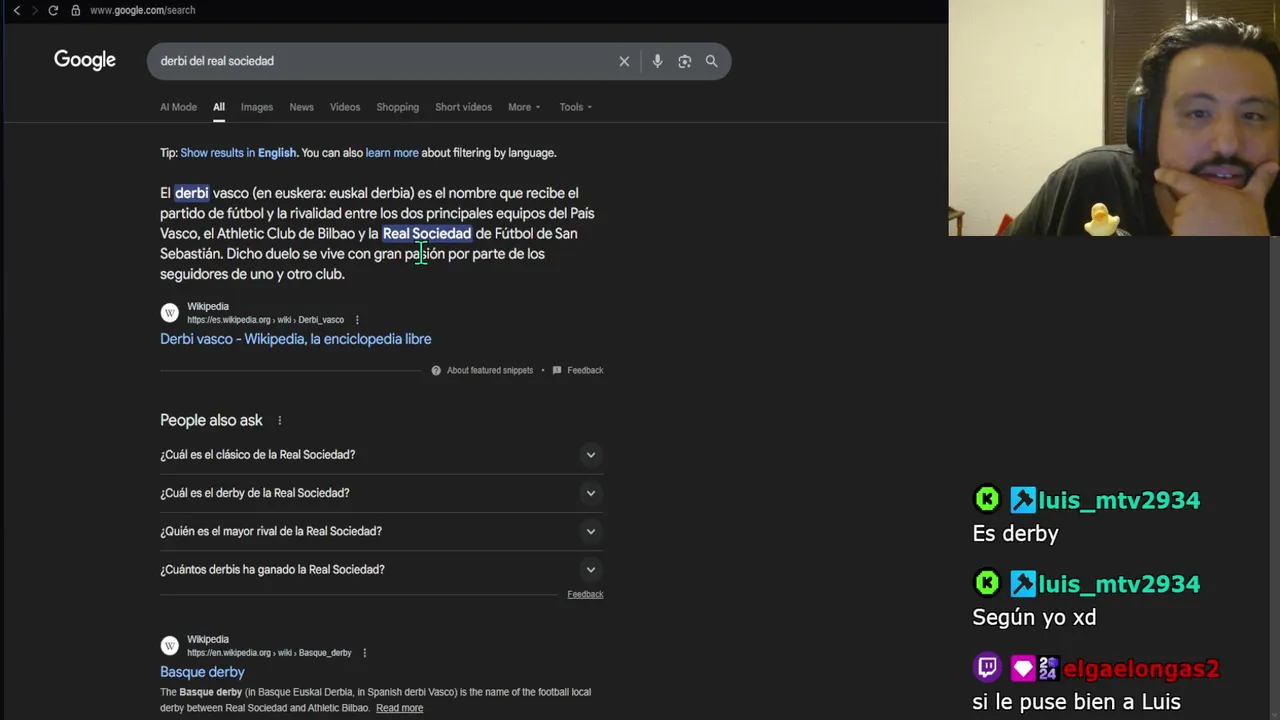Expand ¿Quién es el mayor rival question
1280x720 pixels.
pos(381,531)
